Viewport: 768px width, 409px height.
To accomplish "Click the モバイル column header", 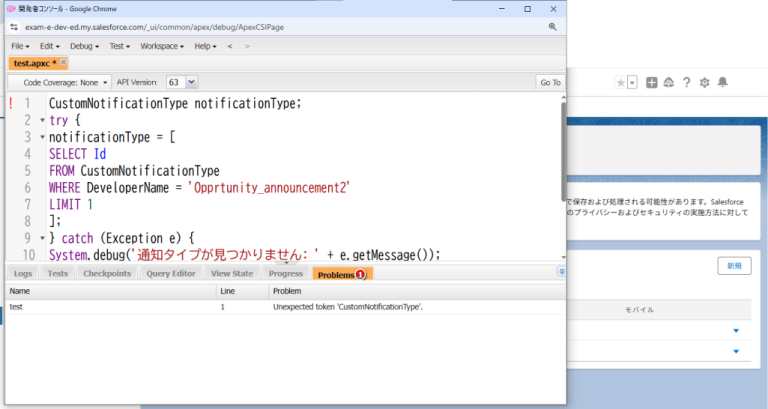I will (639, 310).
